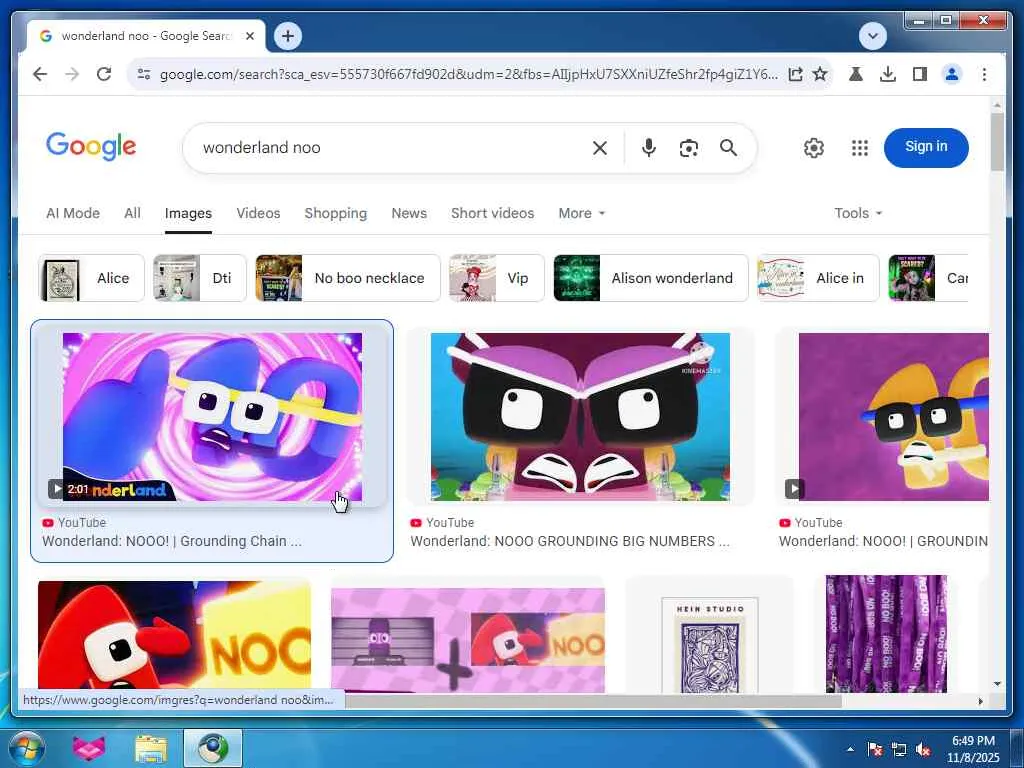Go back to the previous page
1024x768 pixels.
pyautogui.click(x=40, y=74)
